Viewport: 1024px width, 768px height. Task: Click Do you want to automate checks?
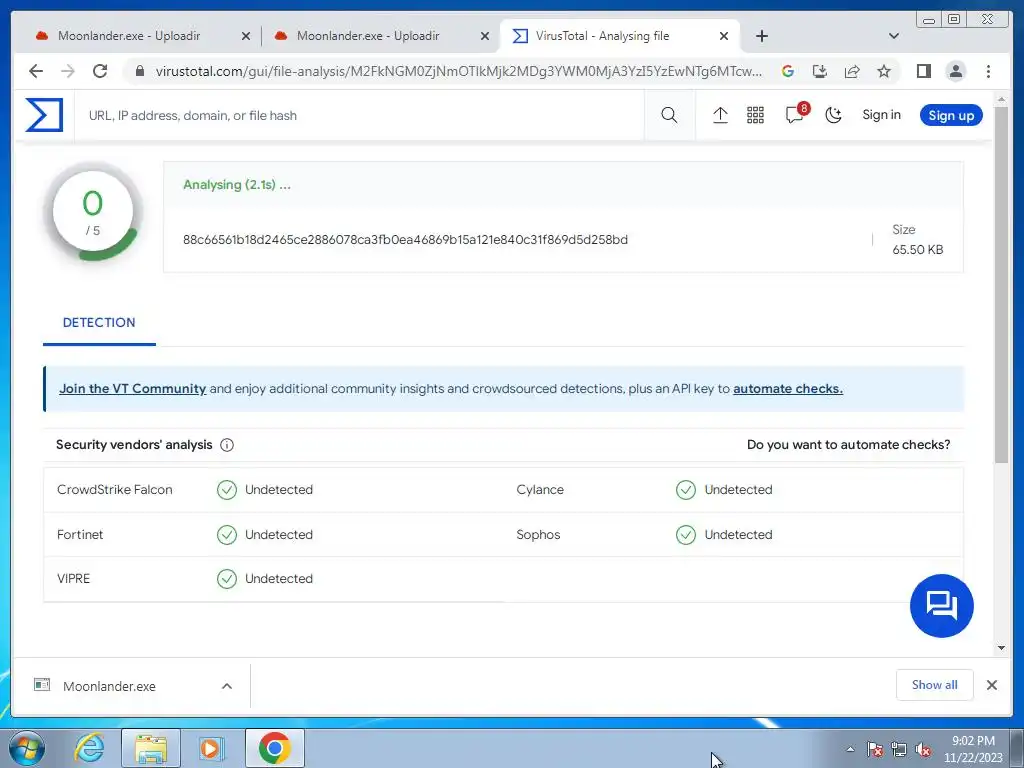(848, 445)
